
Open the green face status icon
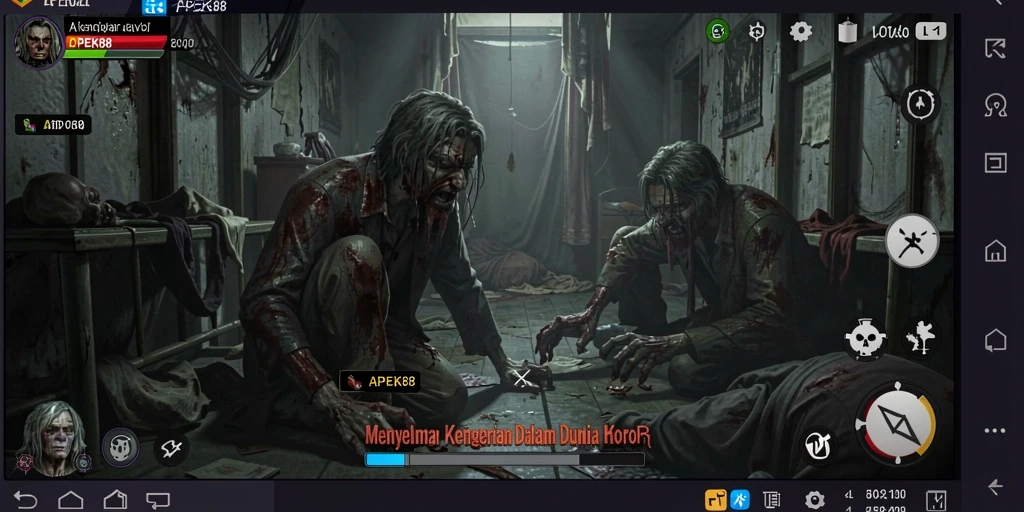[x=718, y=31]
